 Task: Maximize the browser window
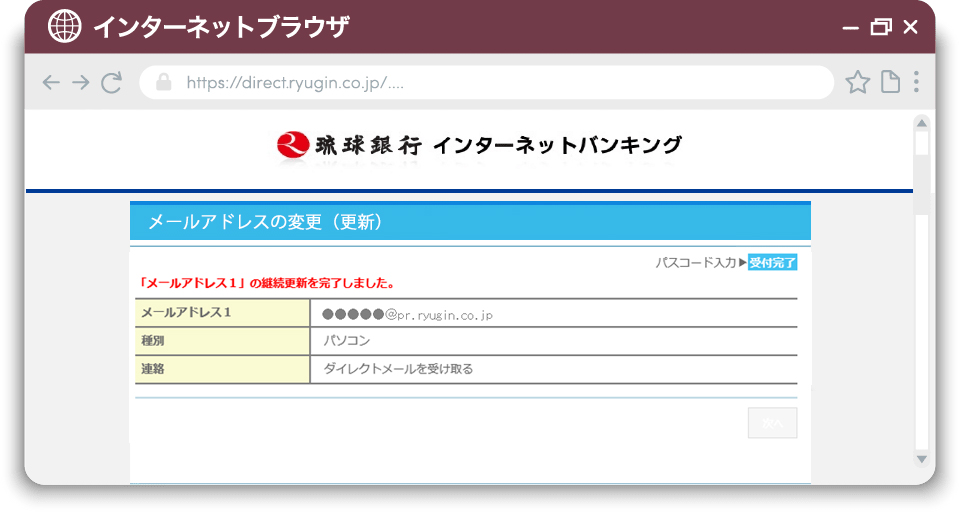(x=880, y=27)
